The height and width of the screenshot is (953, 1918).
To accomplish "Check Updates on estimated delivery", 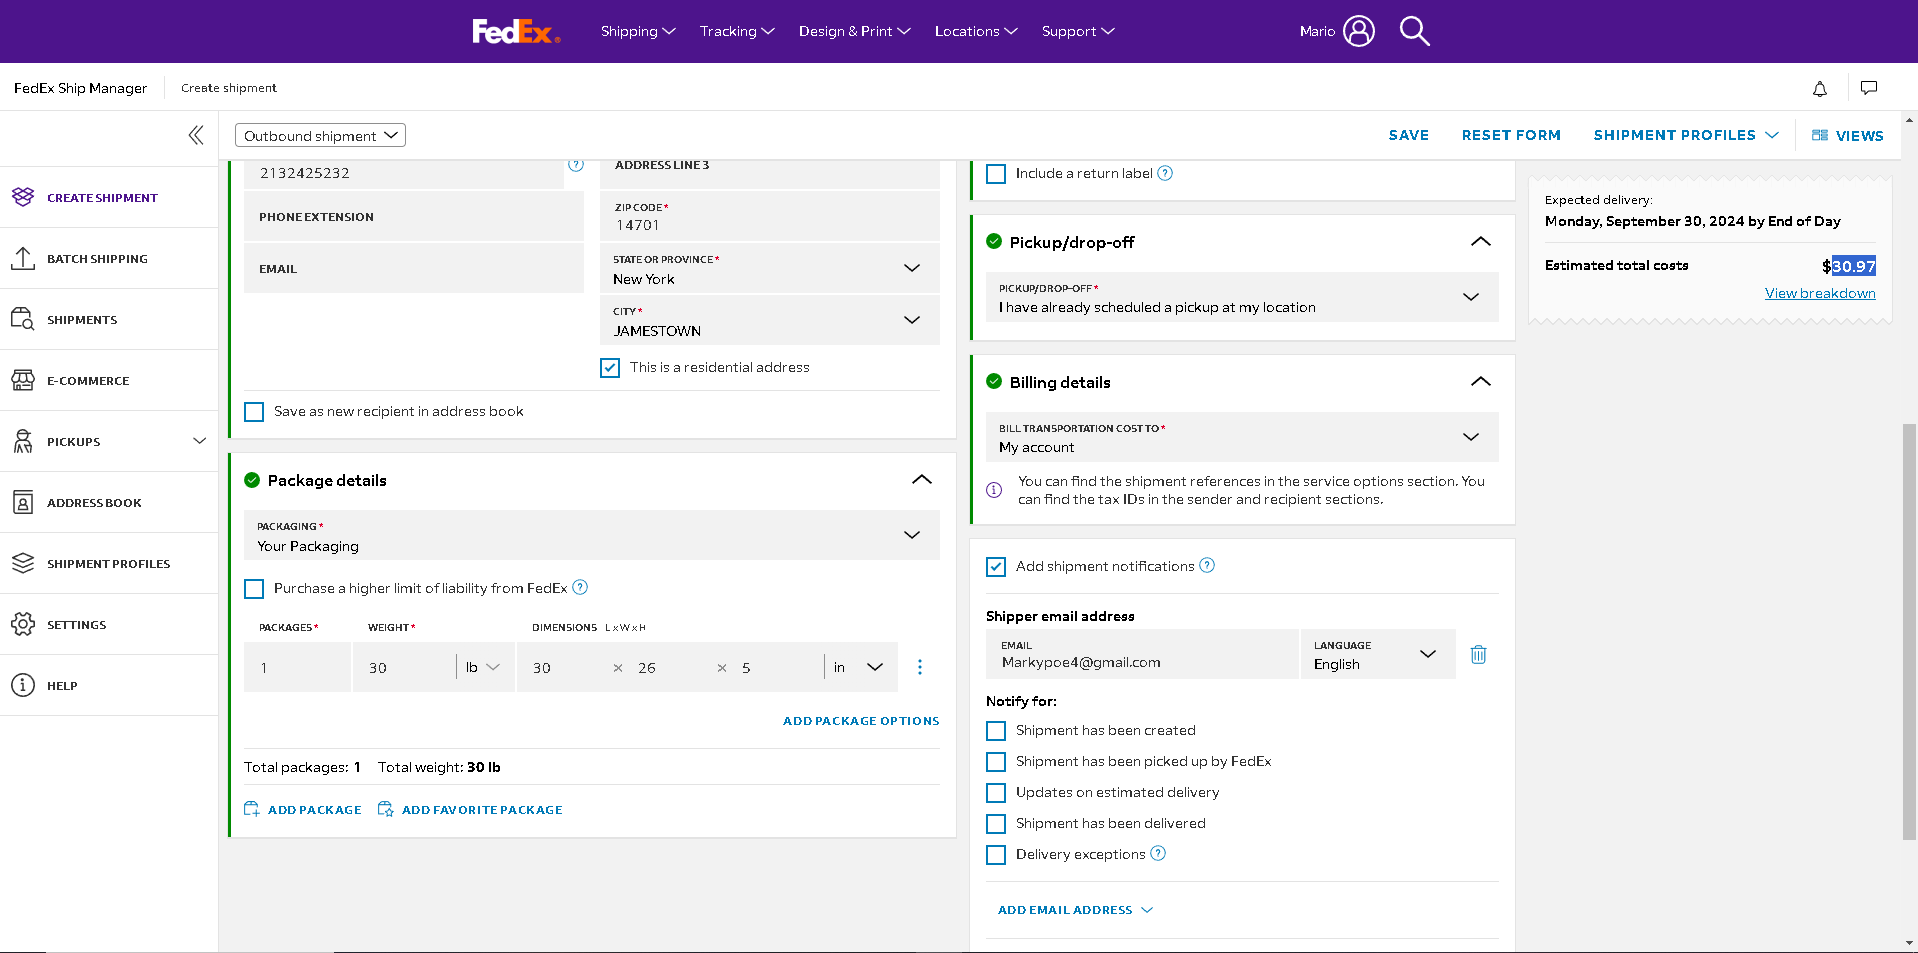I will click(996, 793).
